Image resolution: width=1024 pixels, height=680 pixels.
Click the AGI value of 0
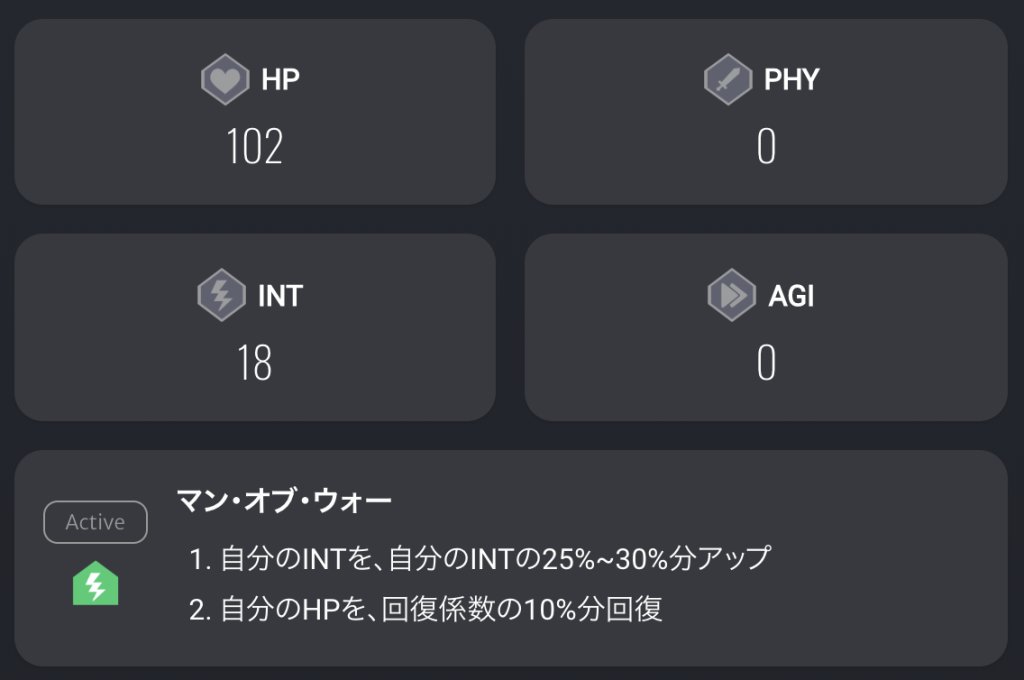(x=766, y=363)
